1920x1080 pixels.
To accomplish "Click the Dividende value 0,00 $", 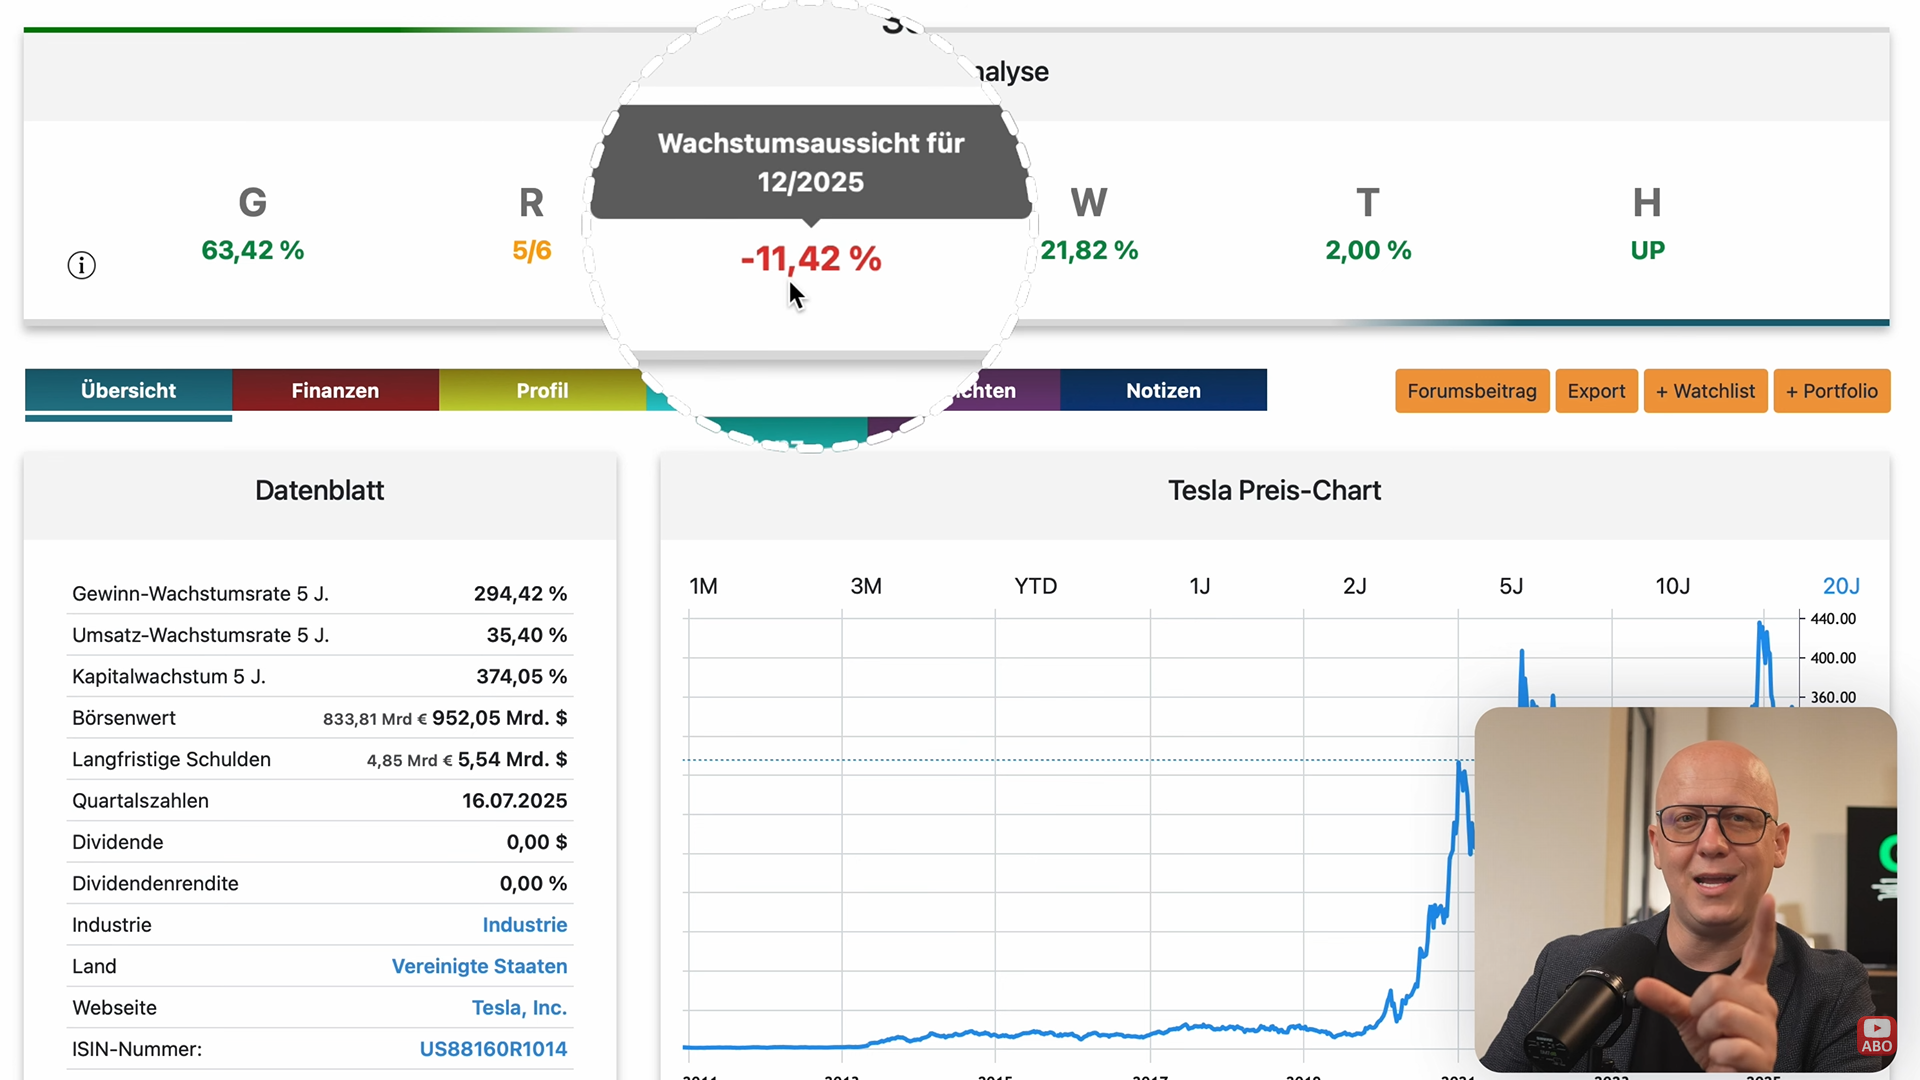I will point(537,842).
